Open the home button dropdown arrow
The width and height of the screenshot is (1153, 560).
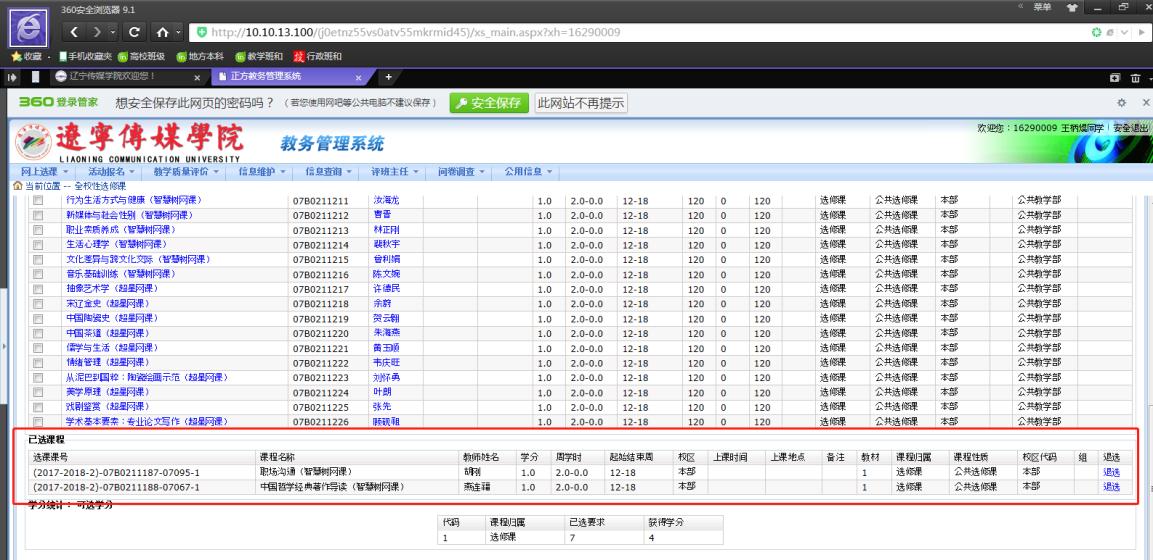pyautogui.click(x=179, y=32)
